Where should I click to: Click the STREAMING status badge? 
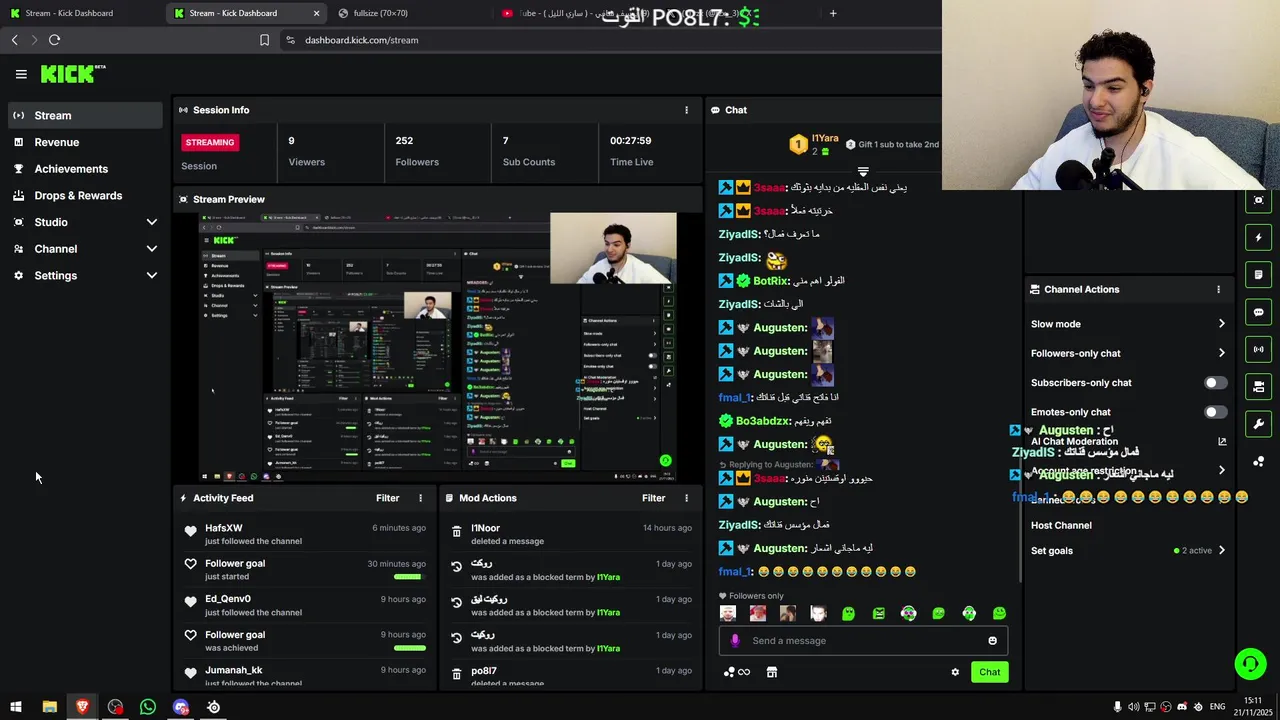(x=210, y=142)
